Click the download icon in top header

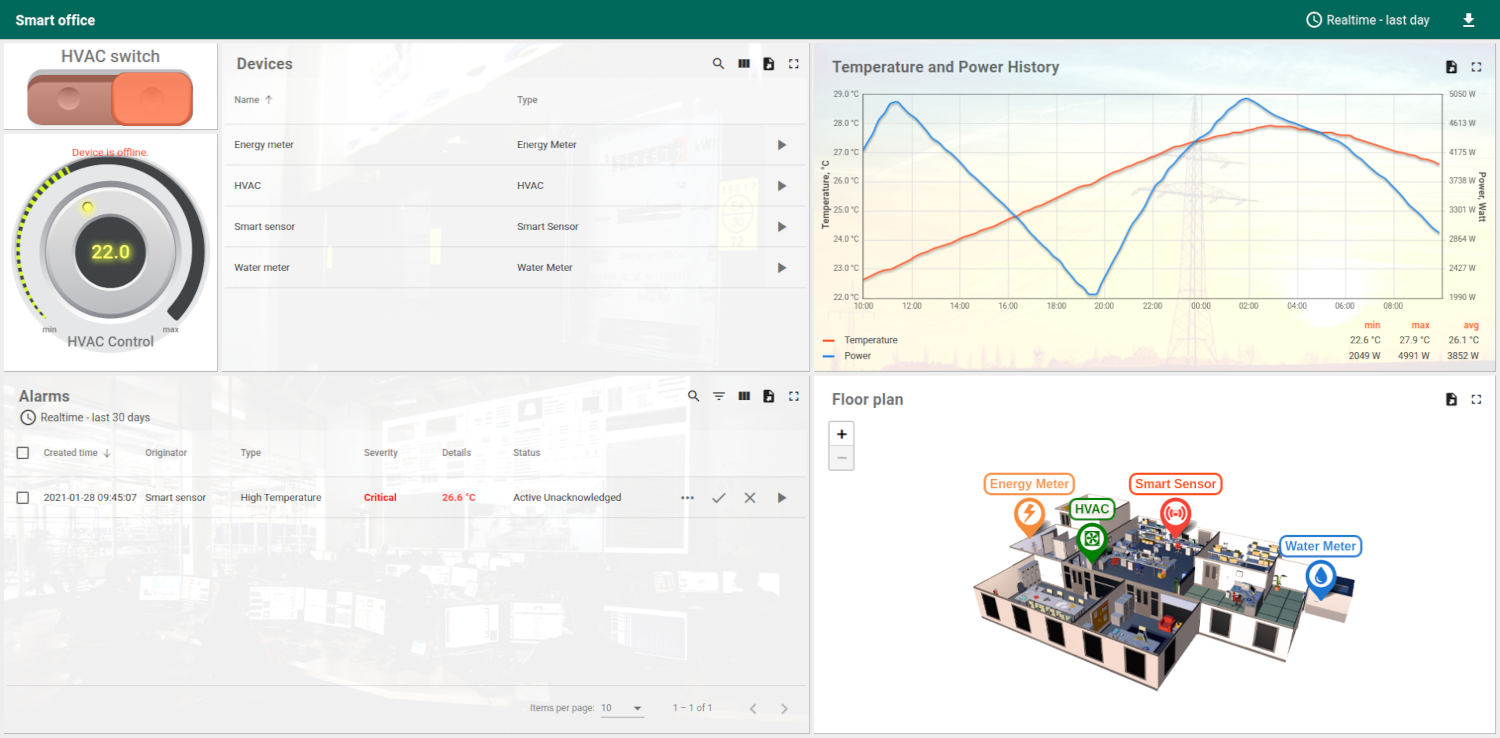click(x=1468, y=20)
